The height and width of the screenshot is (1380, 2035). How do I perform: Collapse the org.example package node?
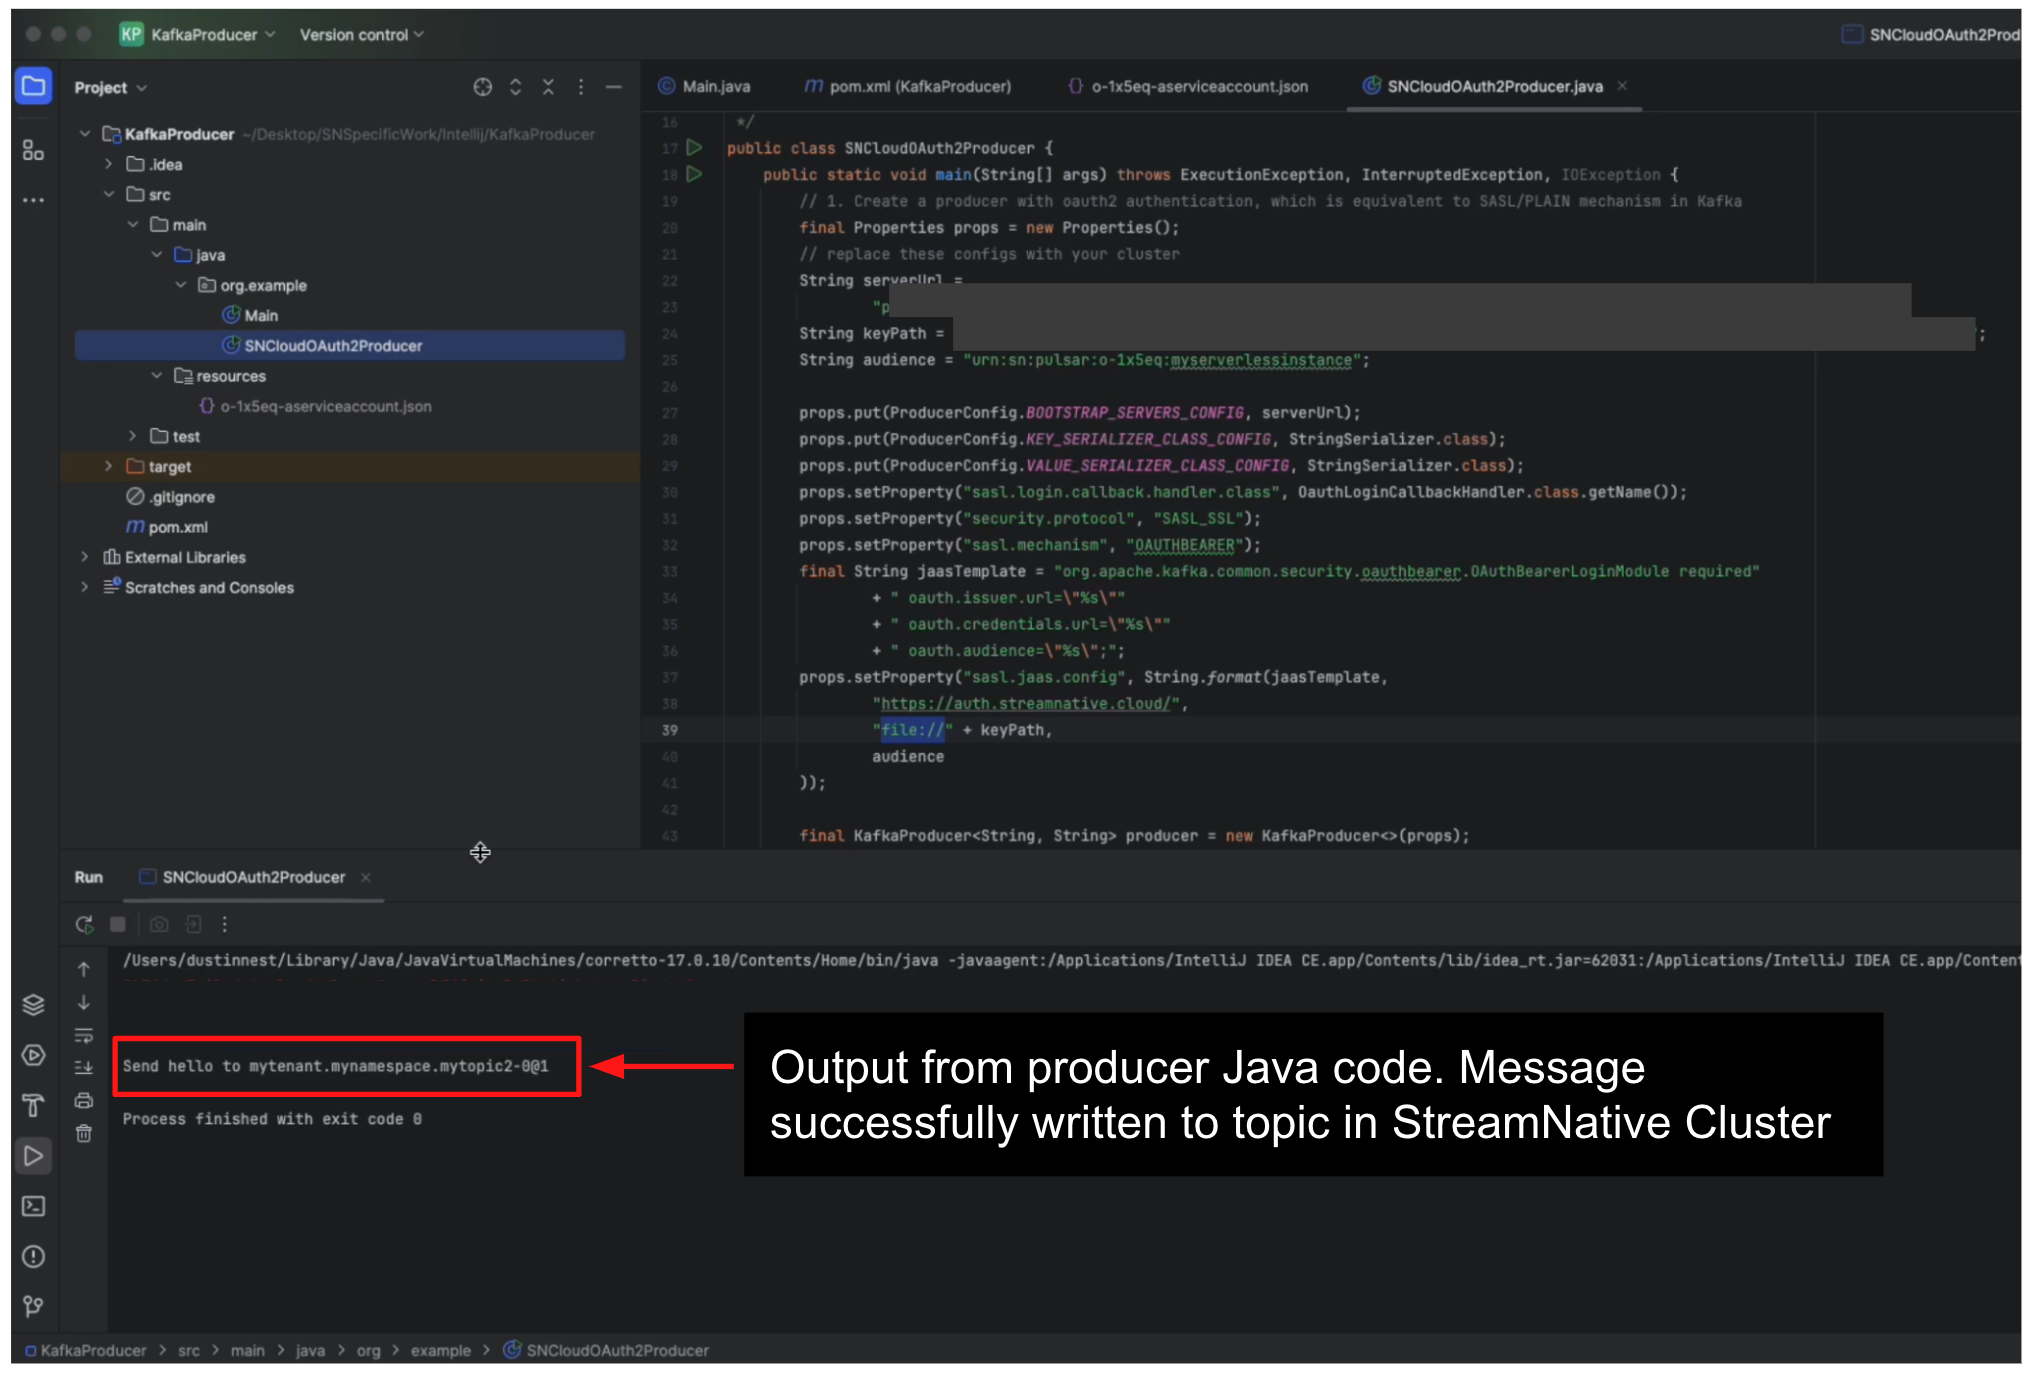181,285
